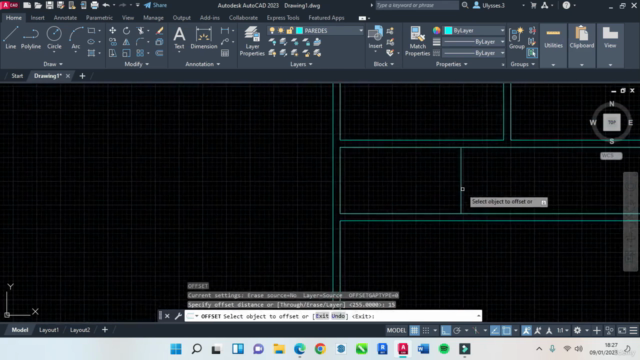
Task: Select the multiline Text tool
Action: coord(179,38)
